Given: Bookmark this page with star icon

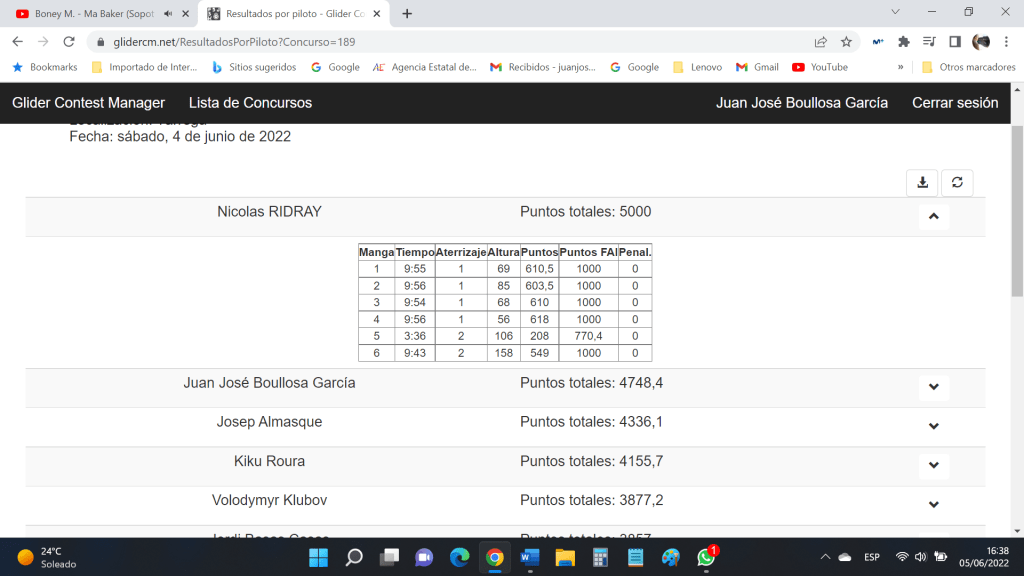Looking at the screenshot, I should click(x=846, y=42).
